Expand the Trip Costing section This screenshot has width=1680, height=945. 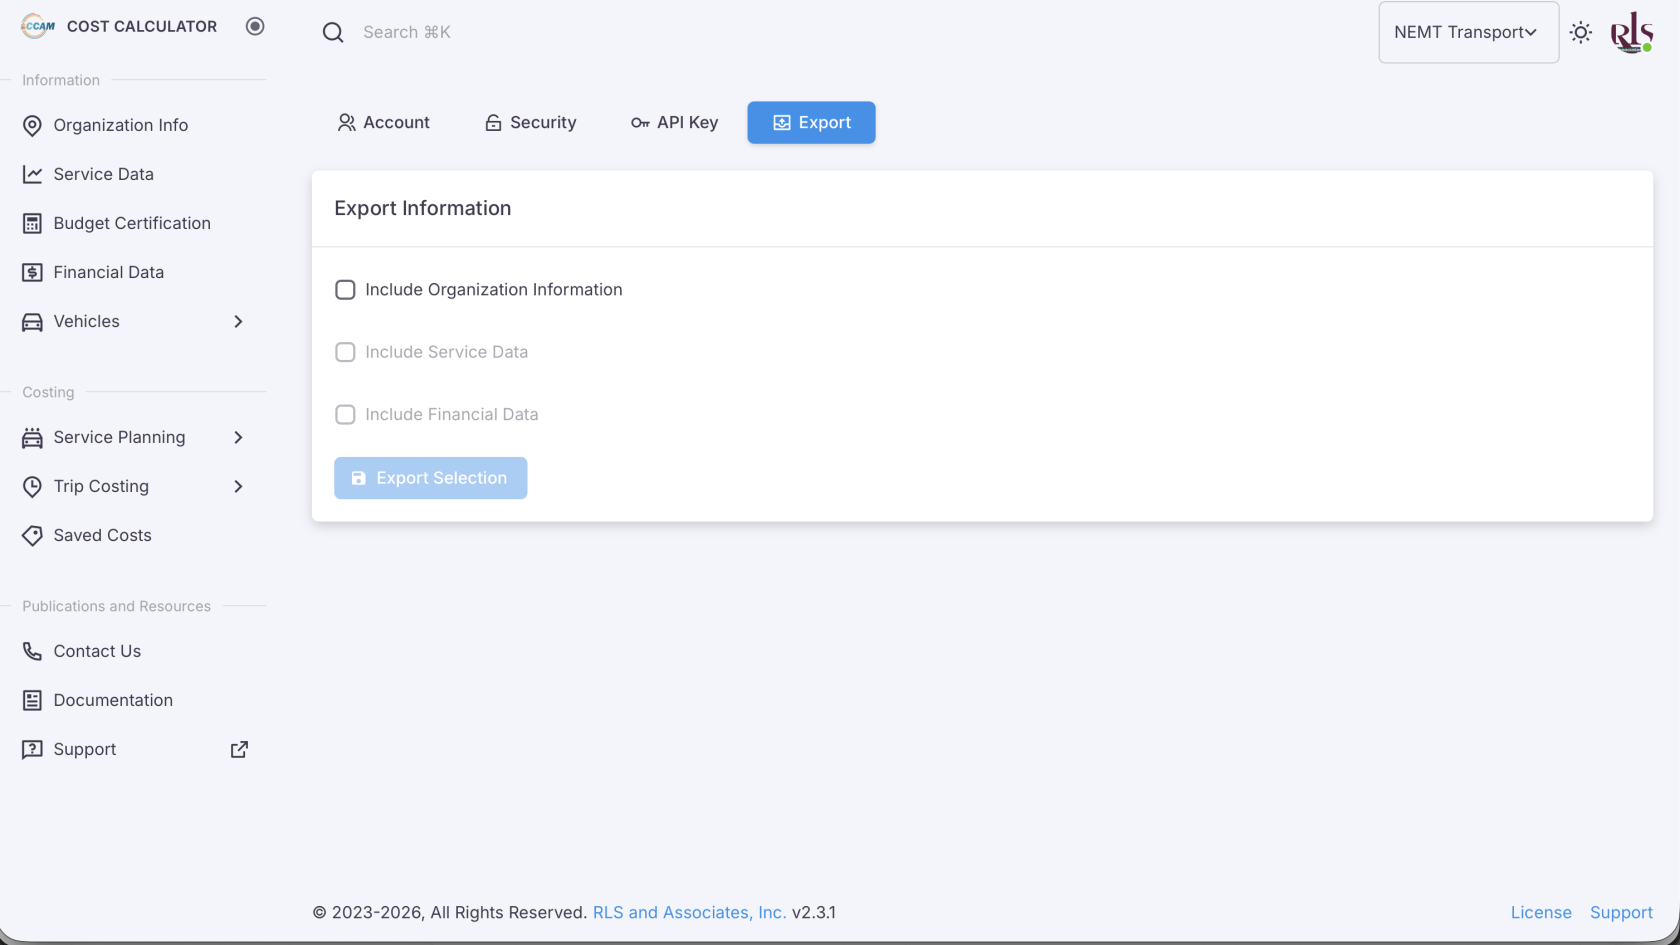(x=237, y=486)
